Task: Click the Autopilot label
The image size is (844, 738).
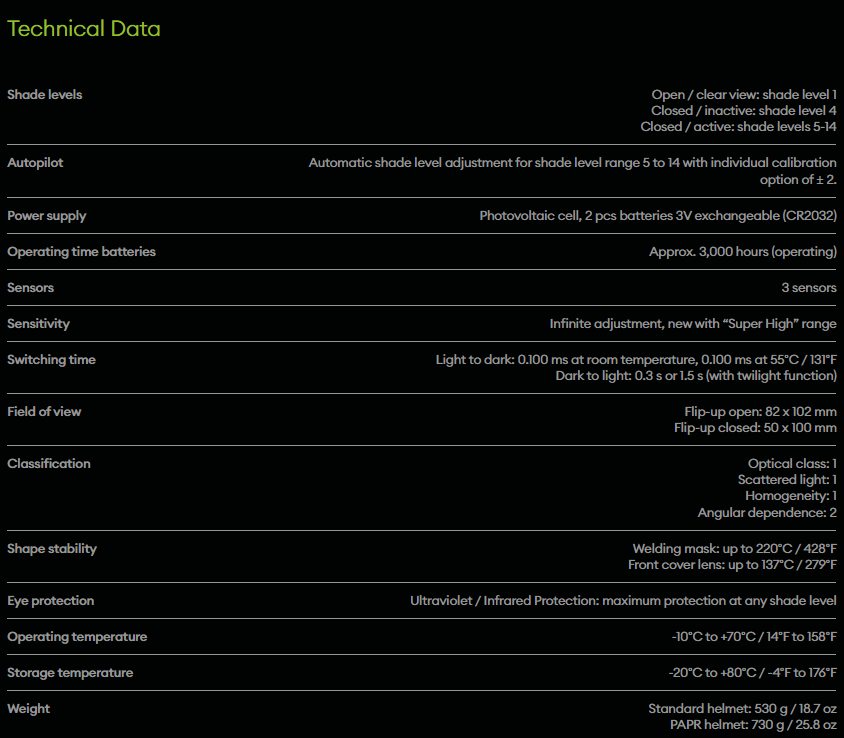Action: pos(35,163)
